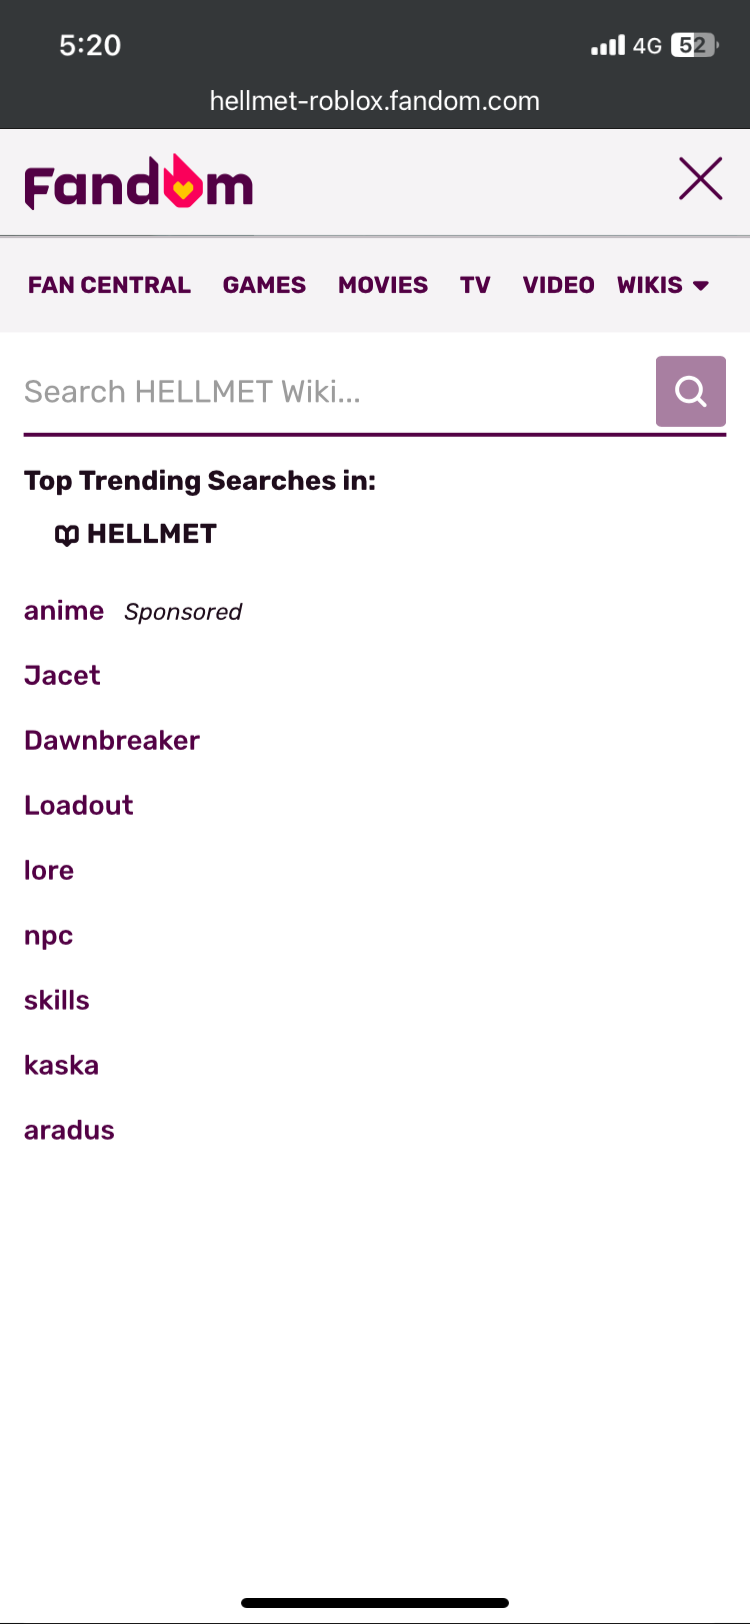Select the Jacet trending search
Screen dimensions: 750x1624
(62, 676)
